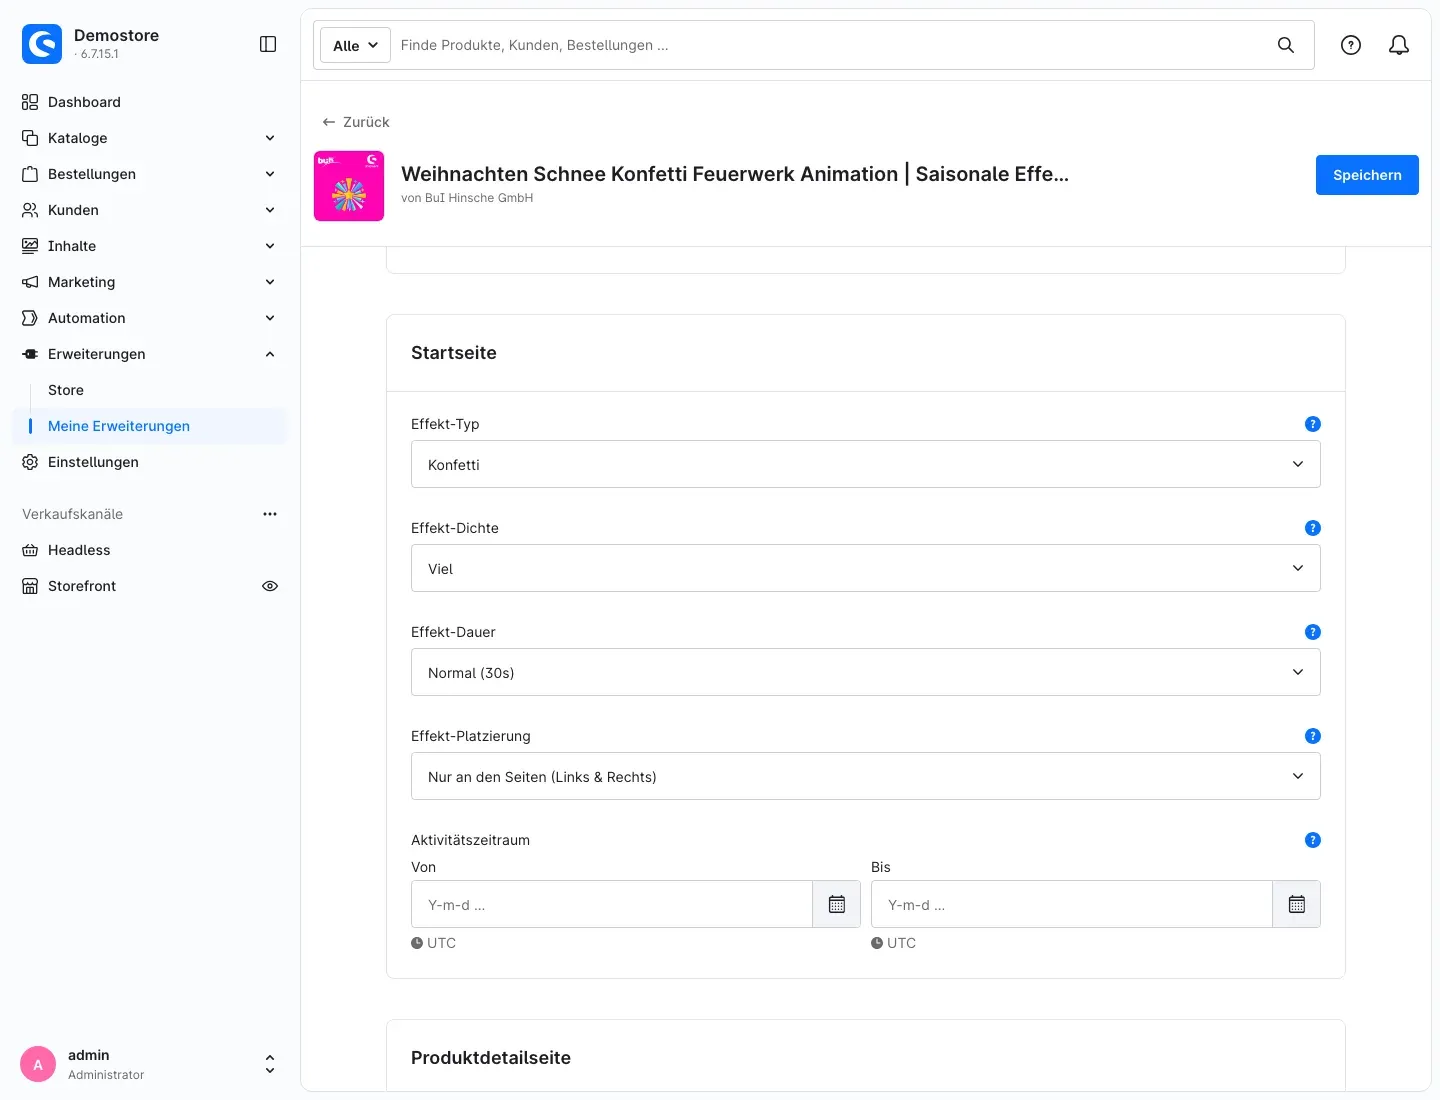Click the admin avatar circle

coord(38,1064)
